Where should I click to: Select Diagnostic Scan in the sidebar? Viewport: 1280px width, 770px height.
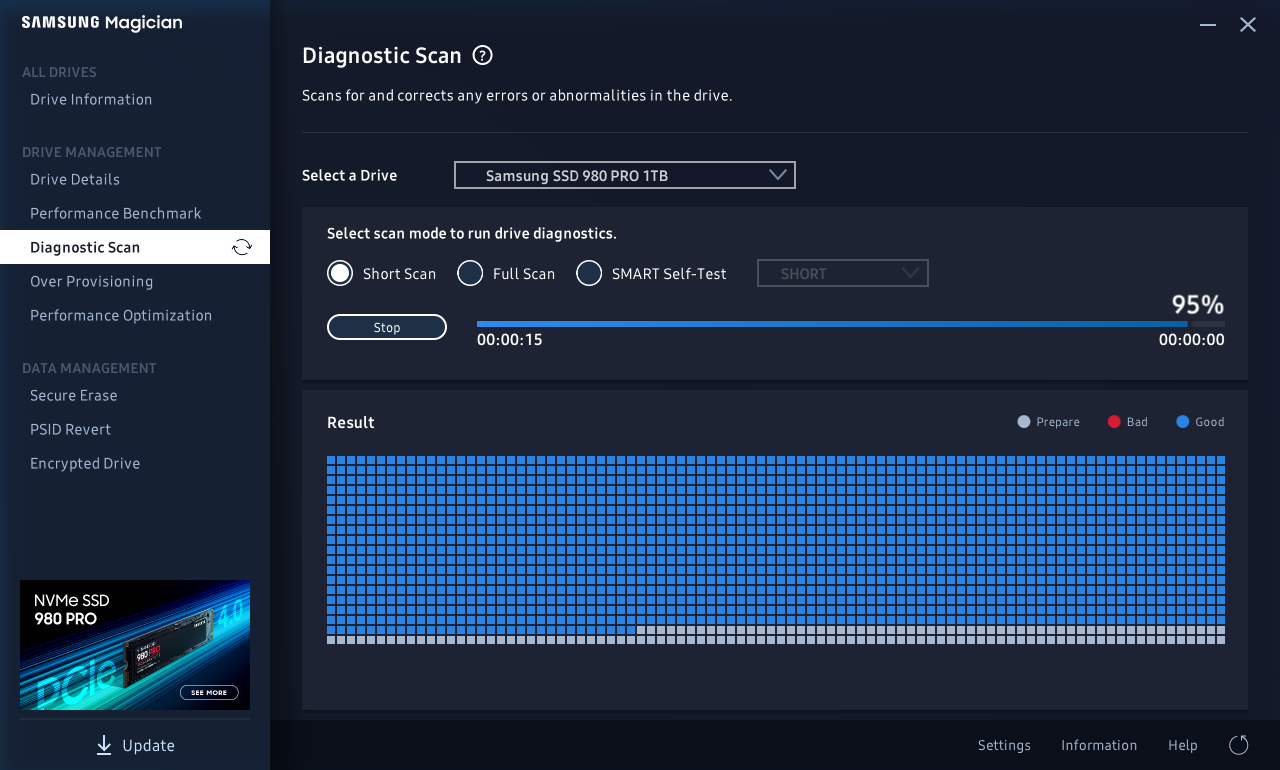[x=135, y=247]
